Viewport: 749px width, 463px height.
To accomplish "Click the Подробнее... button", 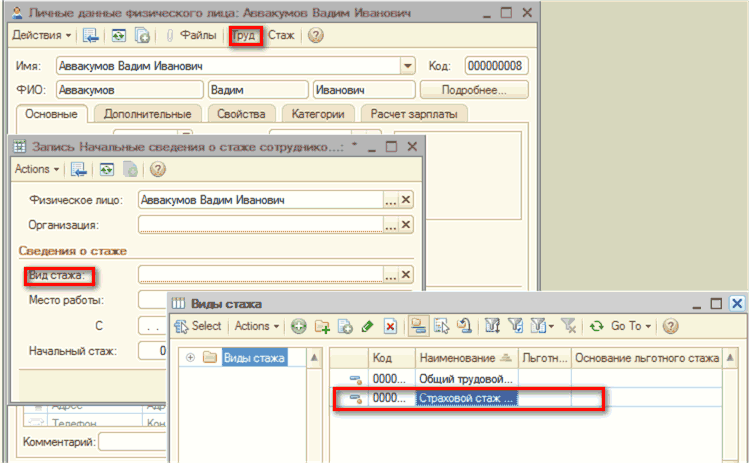I will 475,90.
